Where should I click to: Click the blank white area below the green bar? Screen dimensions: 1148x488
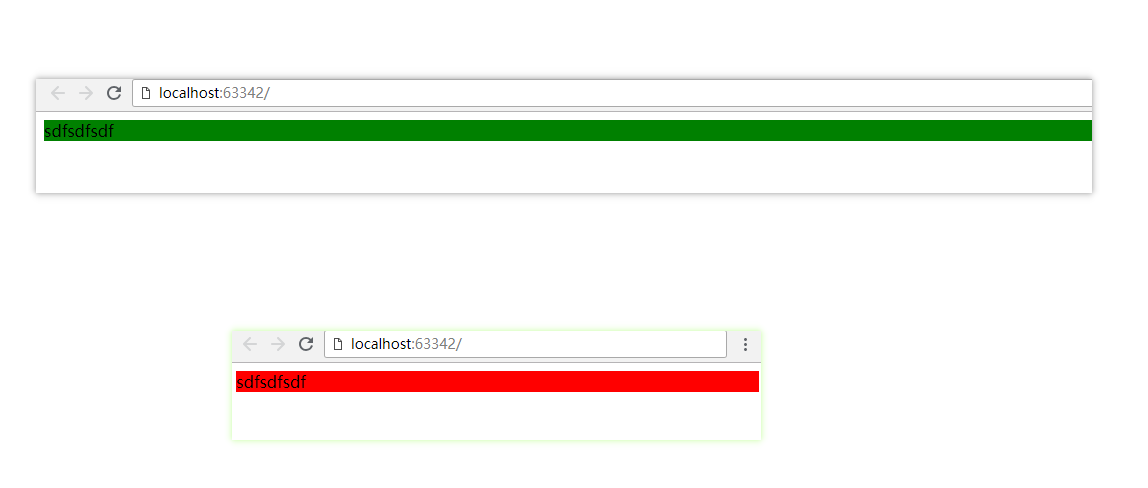click(564, 167)
